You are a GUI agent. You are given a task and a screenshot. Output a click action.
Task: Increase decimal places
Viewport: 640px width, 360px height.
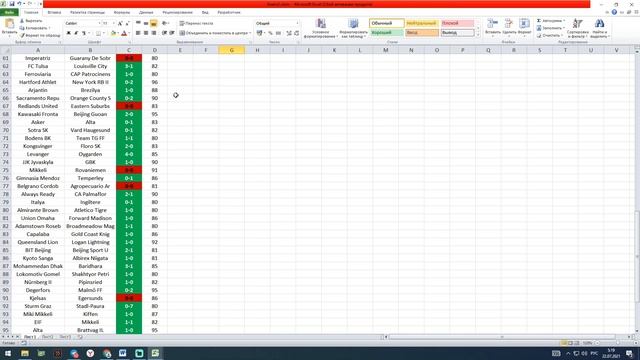289,33
